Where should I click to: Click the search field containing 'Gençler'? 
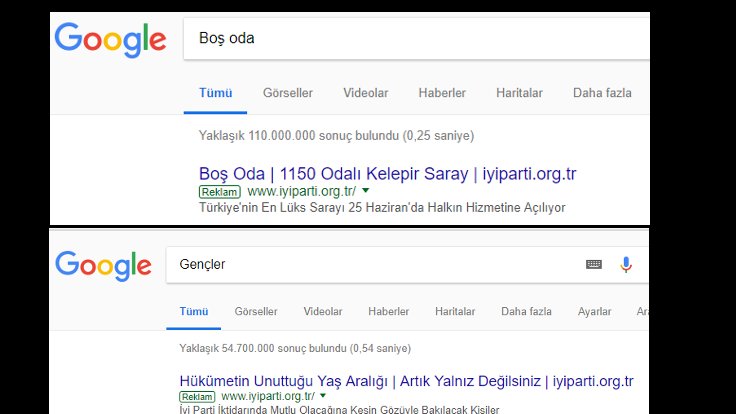pos(407,265)
